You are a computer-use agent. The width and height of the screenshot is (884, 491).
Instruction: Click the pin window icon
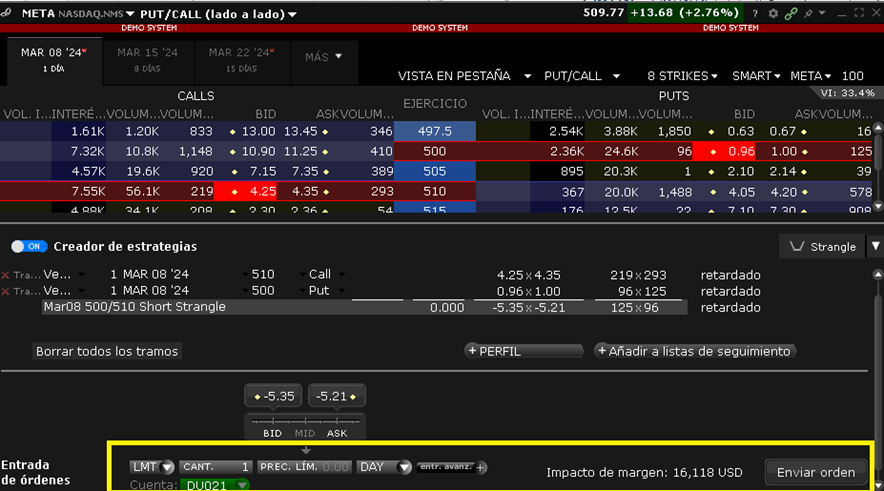click(x=808, y=14)
